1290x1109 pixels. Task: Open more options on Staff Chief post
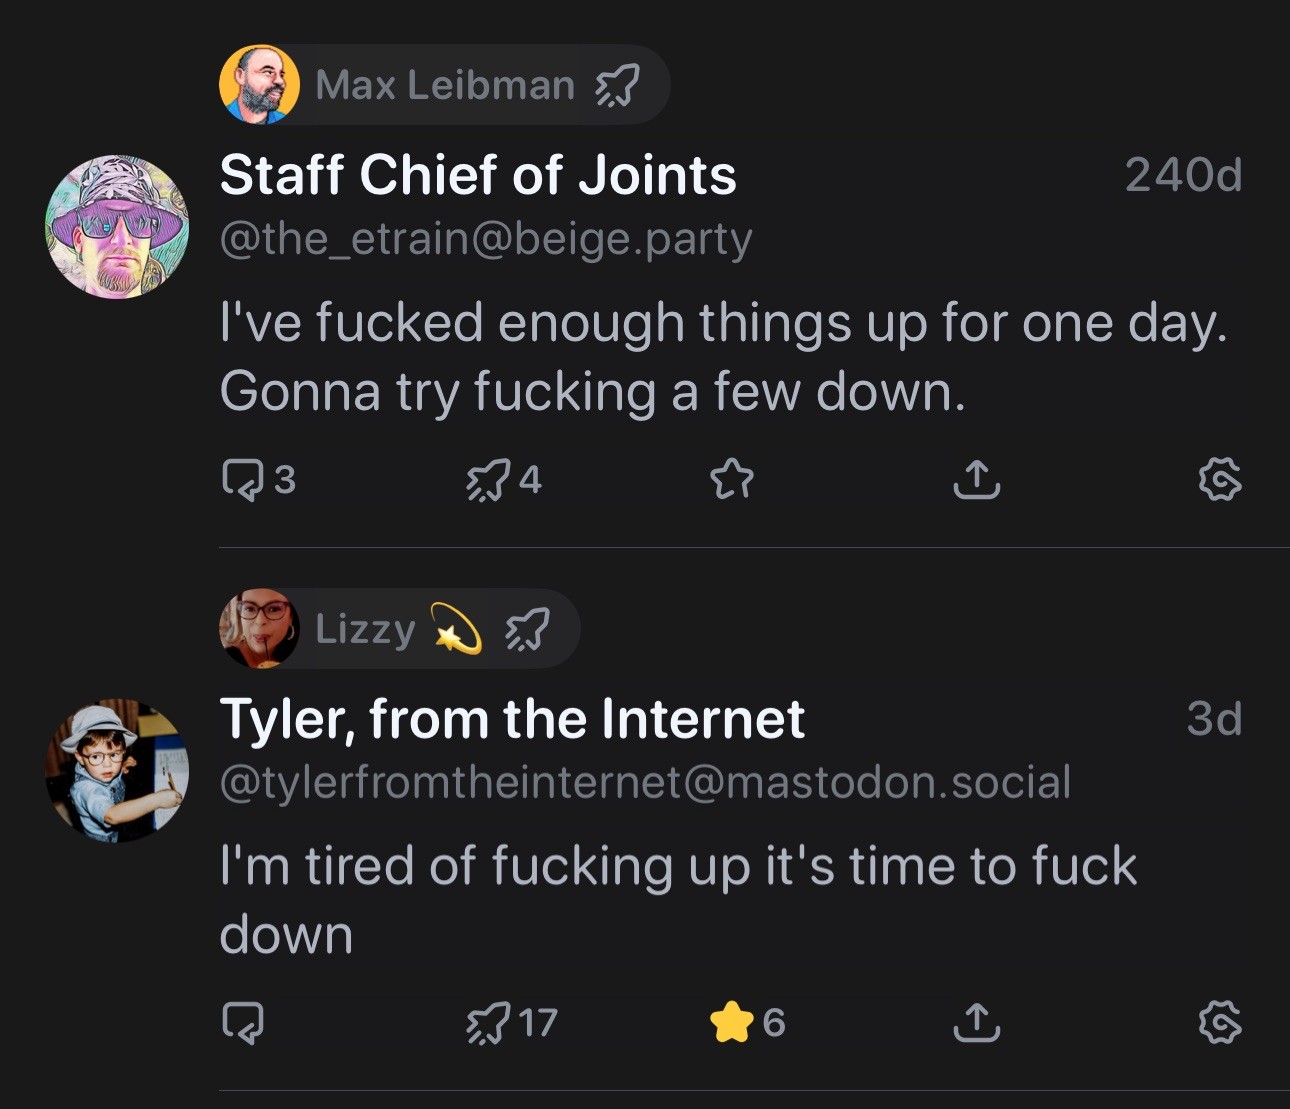tap(1220, 479)
